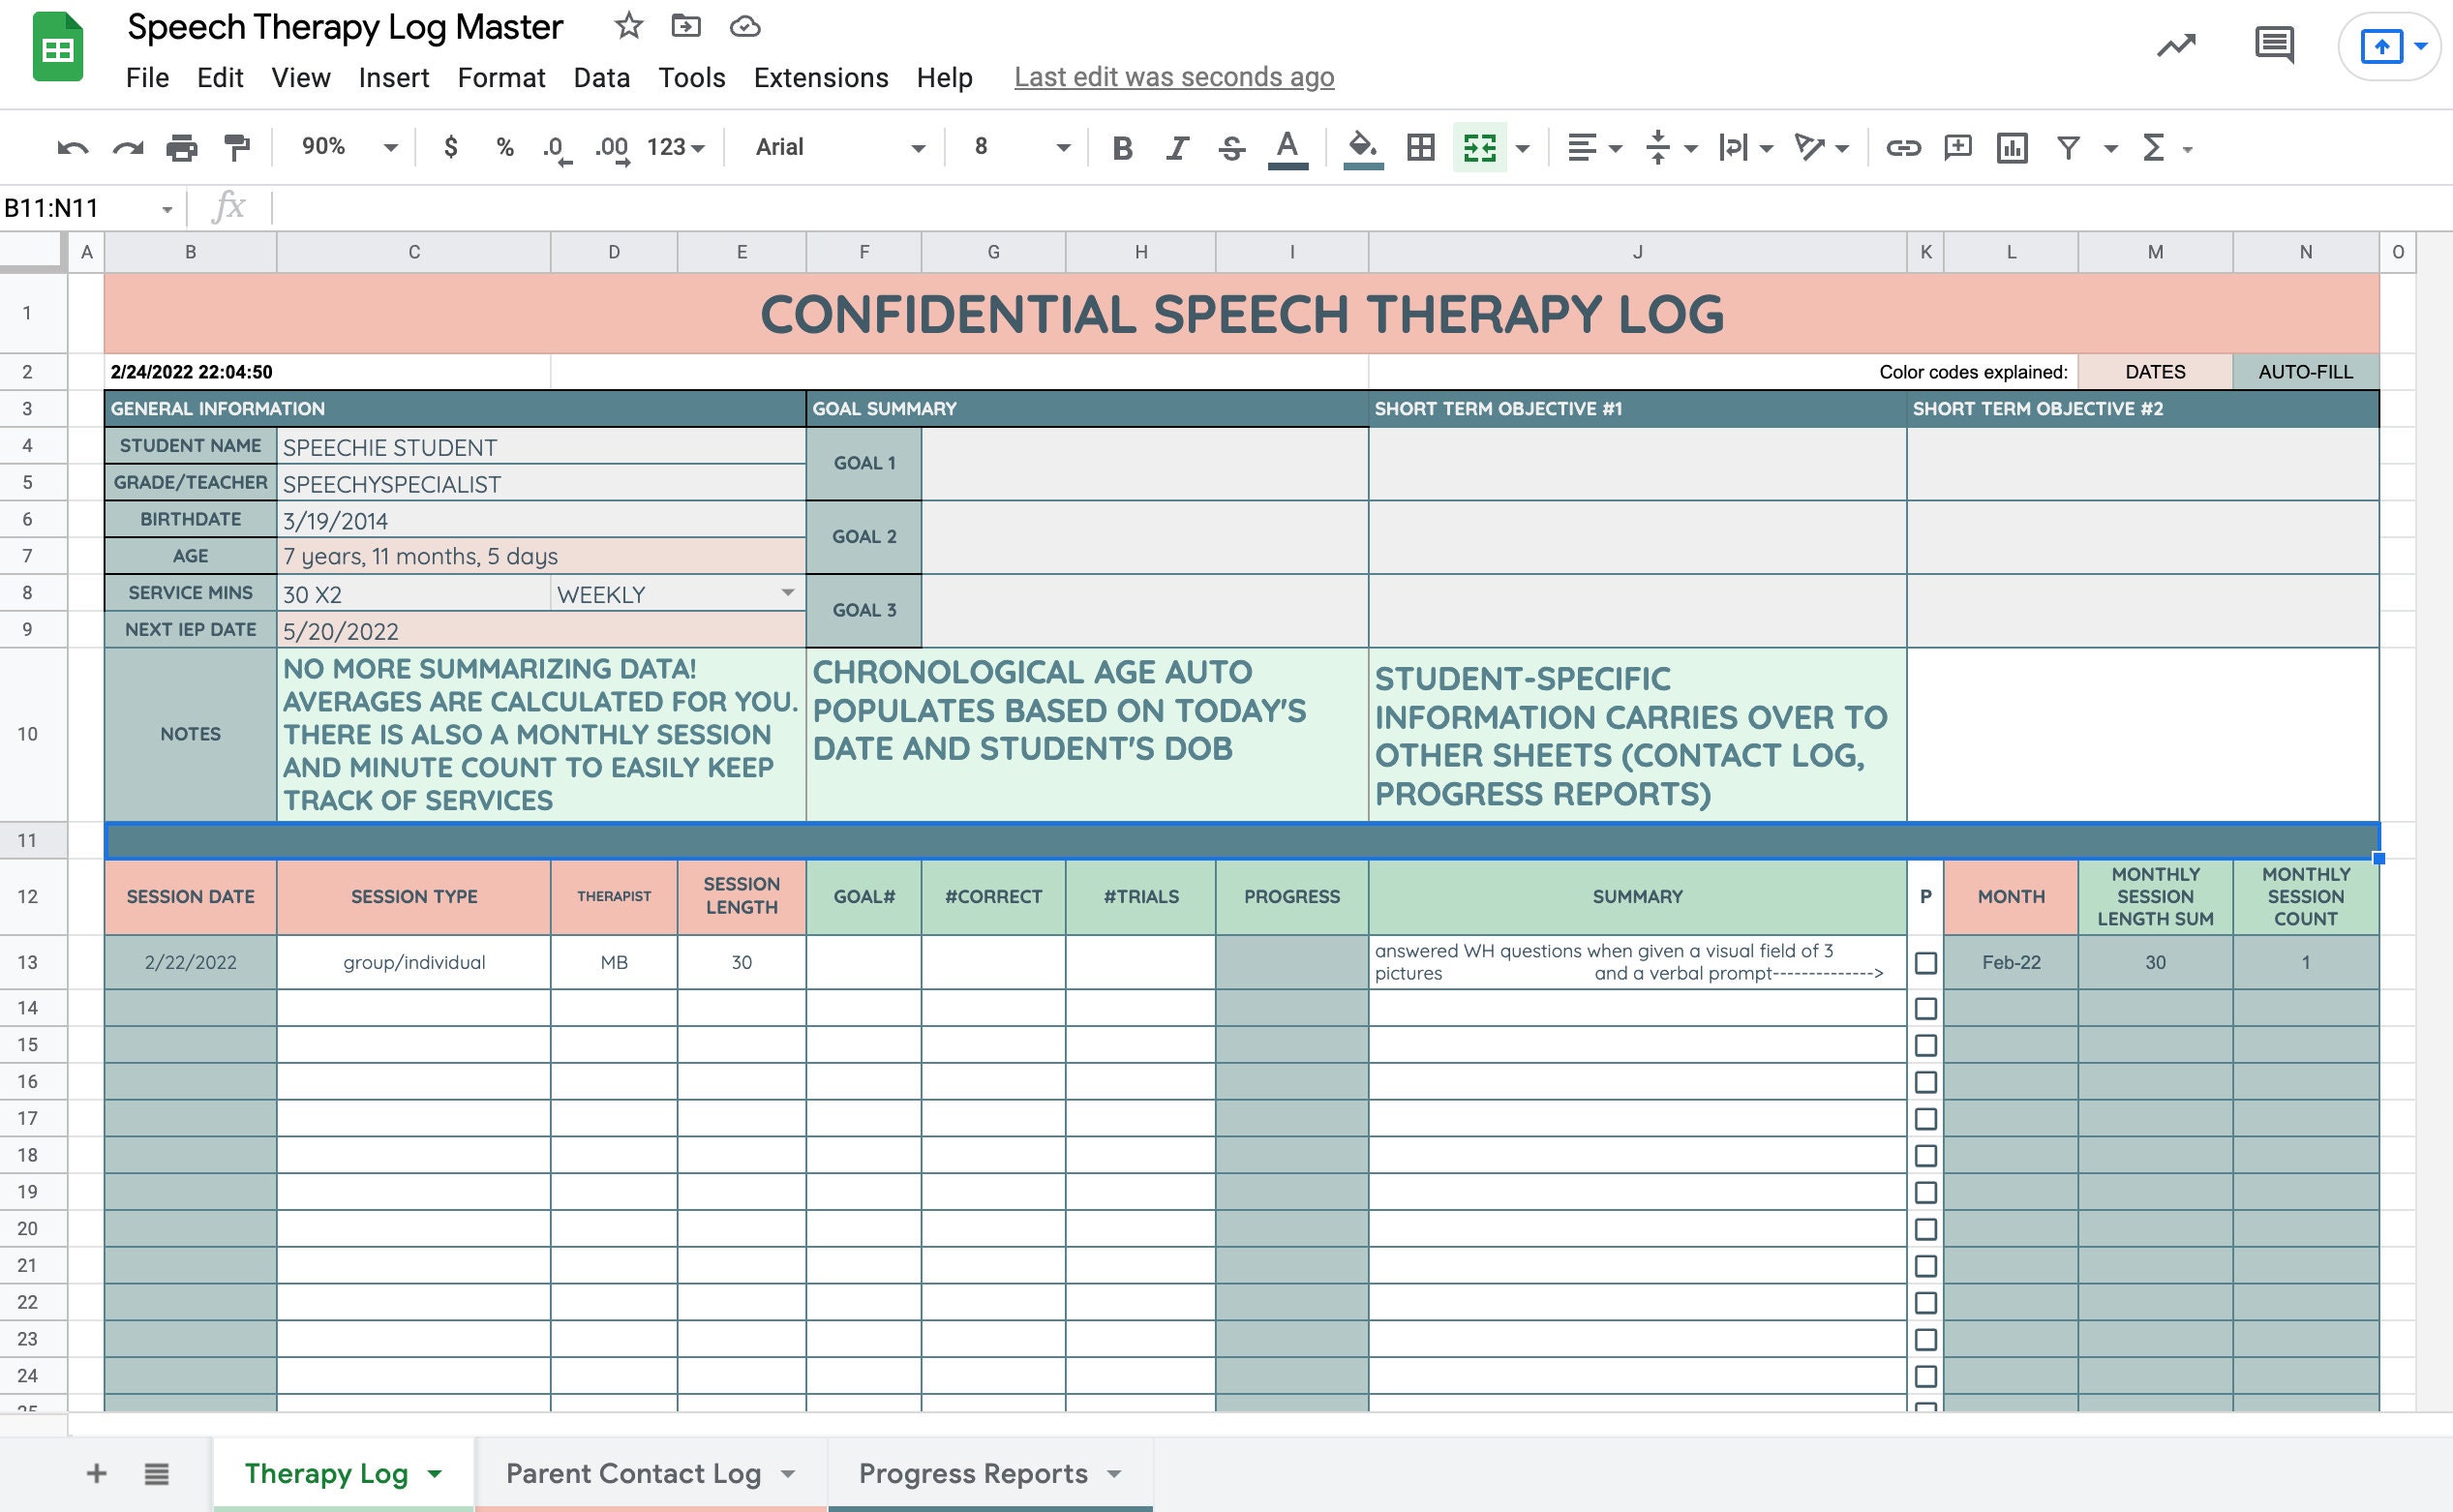Switch to the Parent Contact Log tab
The width and height of the screenshot is (2453, 1512).
point(635,1472)
